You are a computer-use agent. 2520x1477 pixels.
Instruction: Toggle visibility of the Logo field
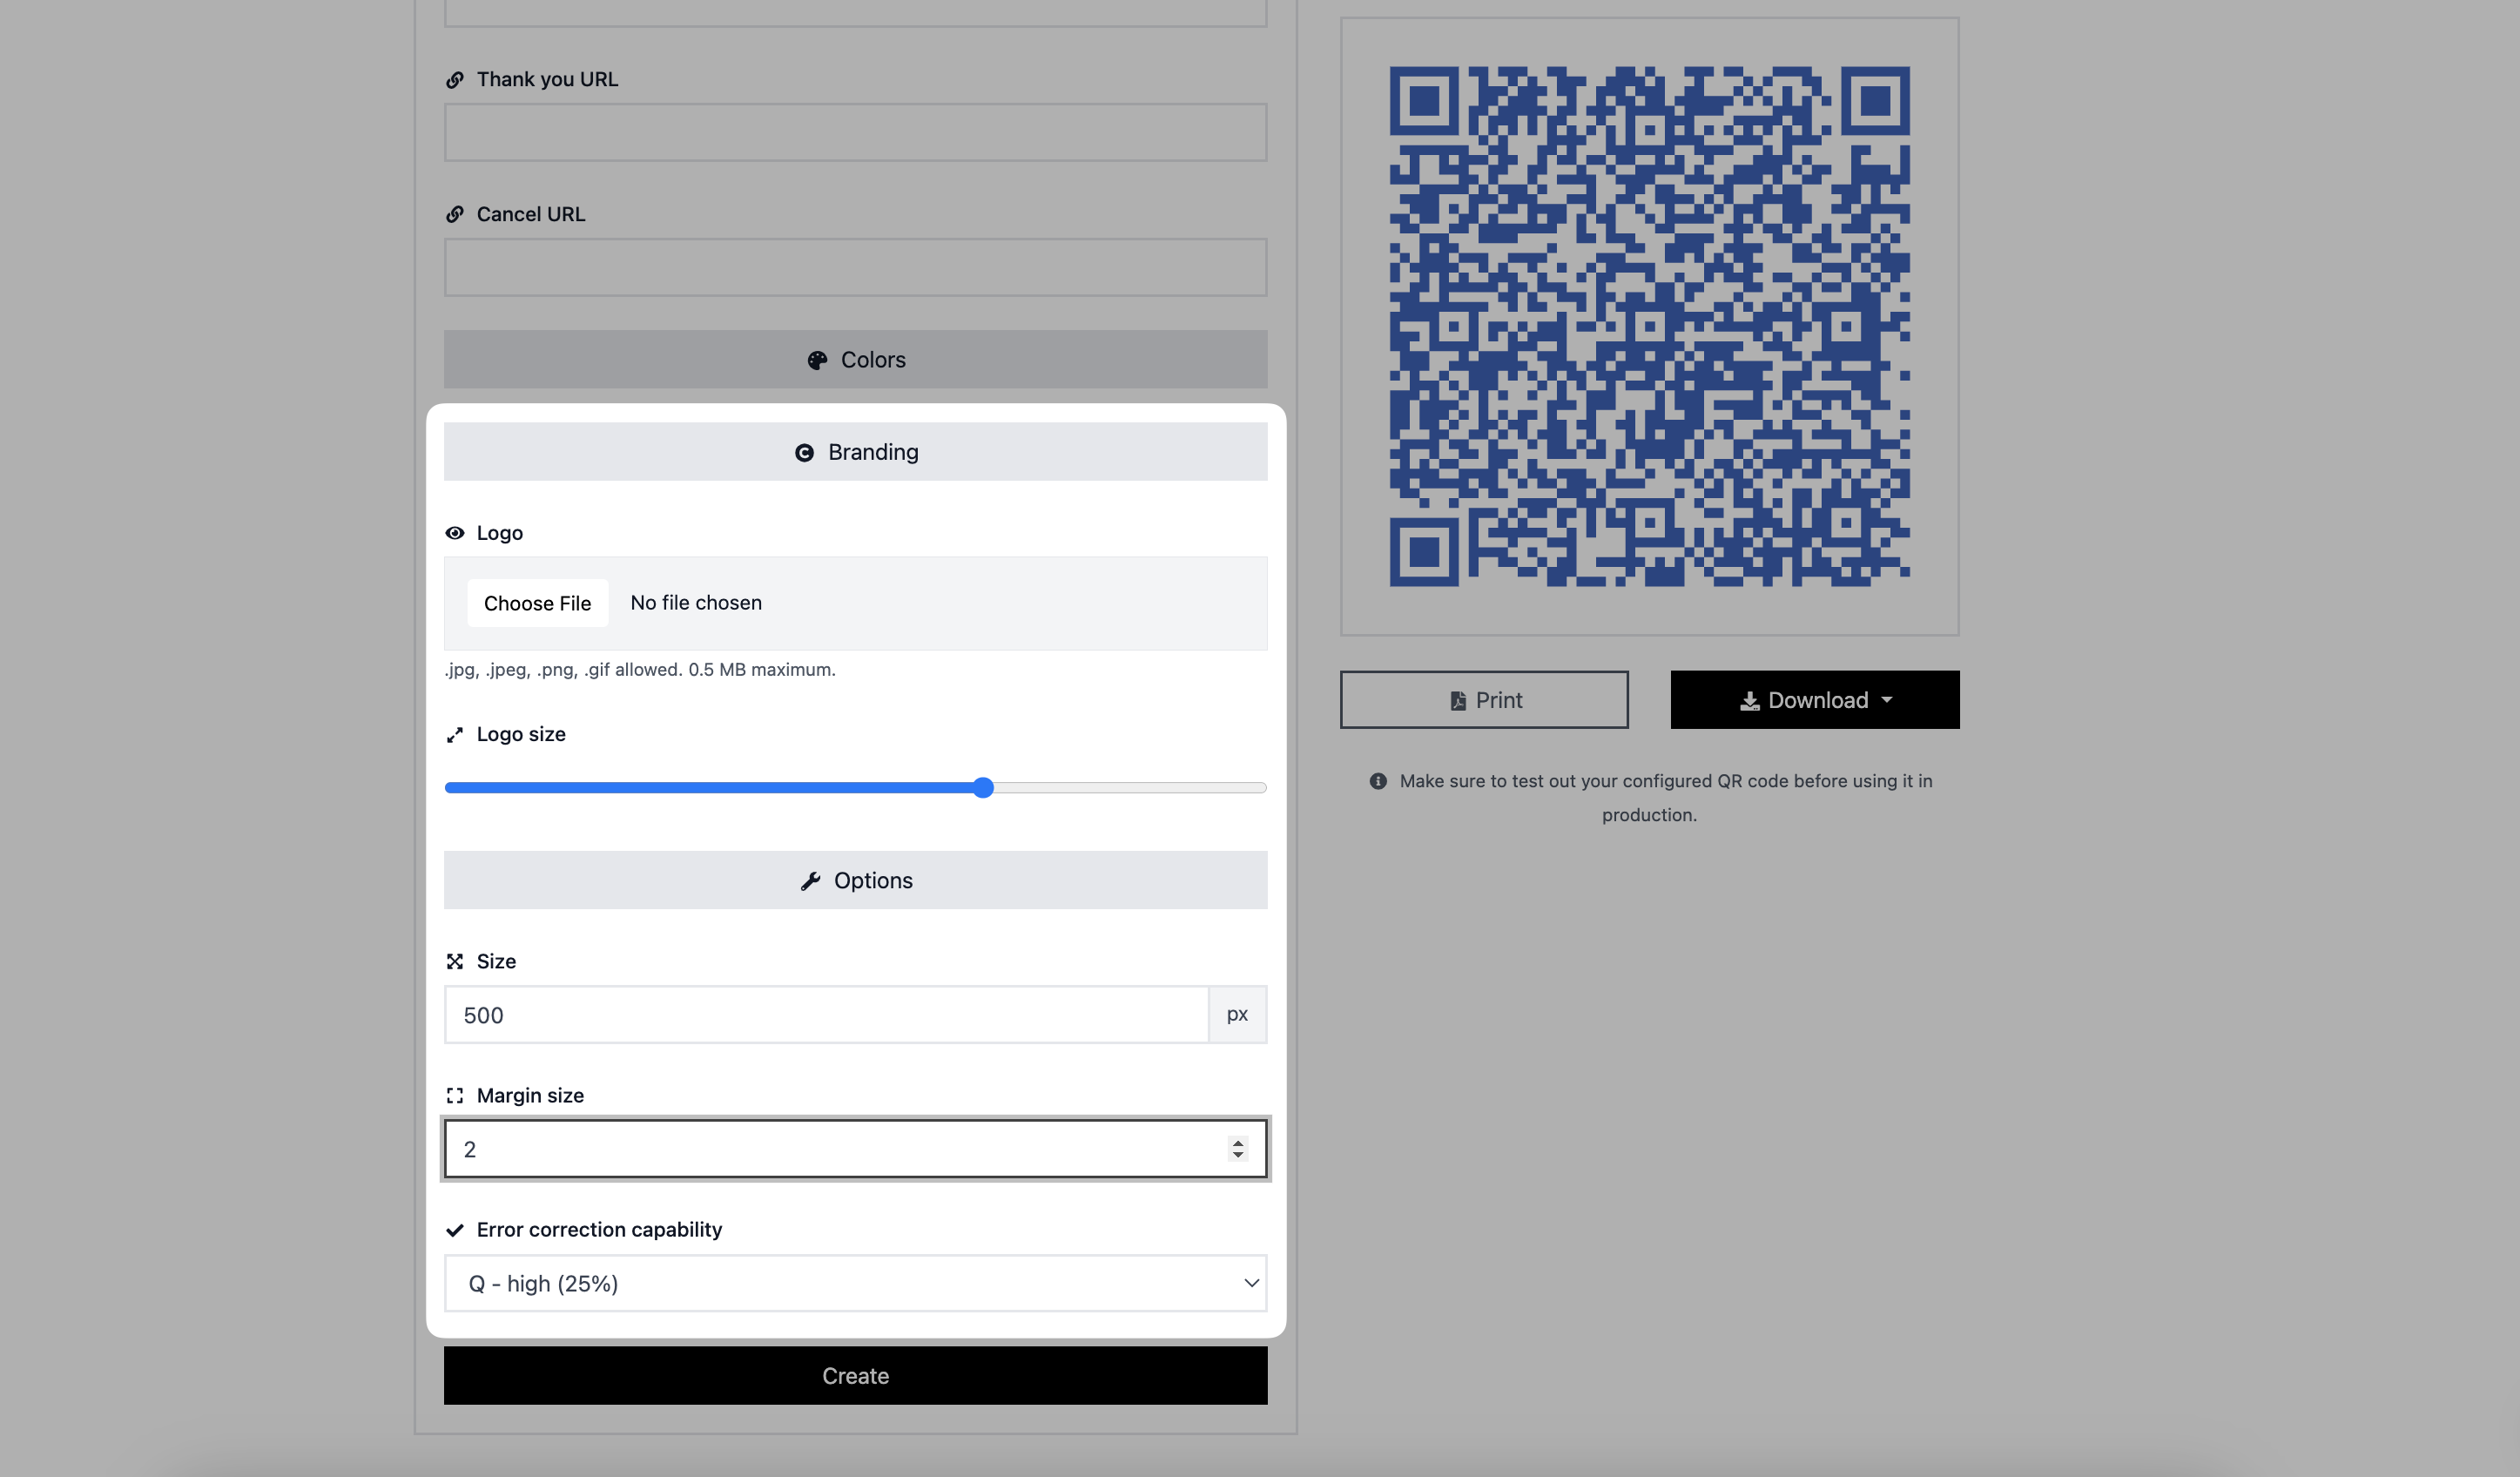[455, 531]
